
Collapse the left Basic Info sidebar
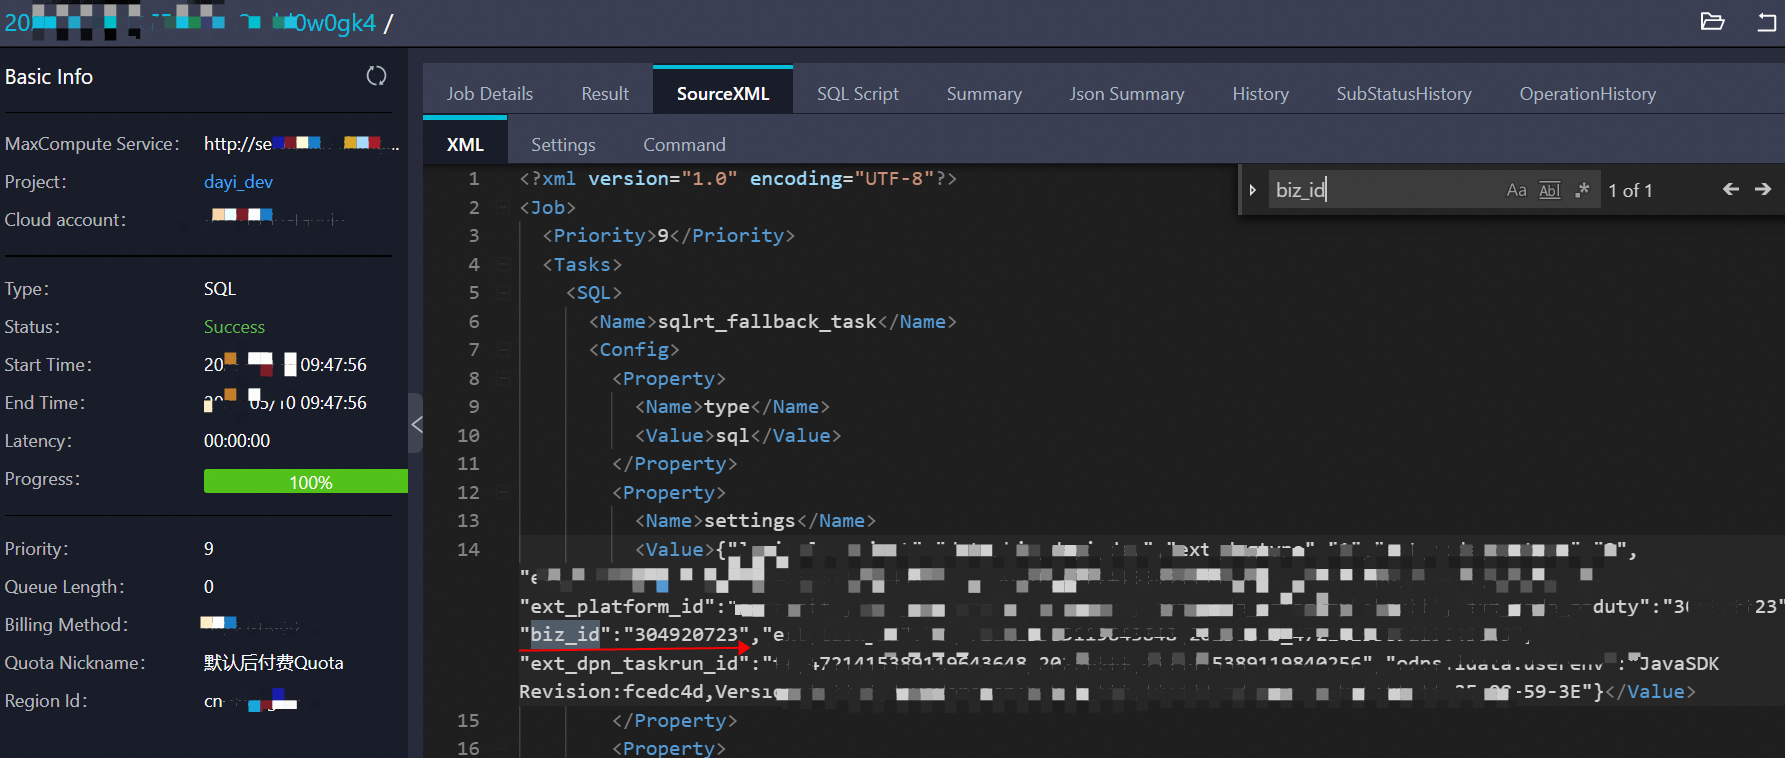click(x=416, y=424)
